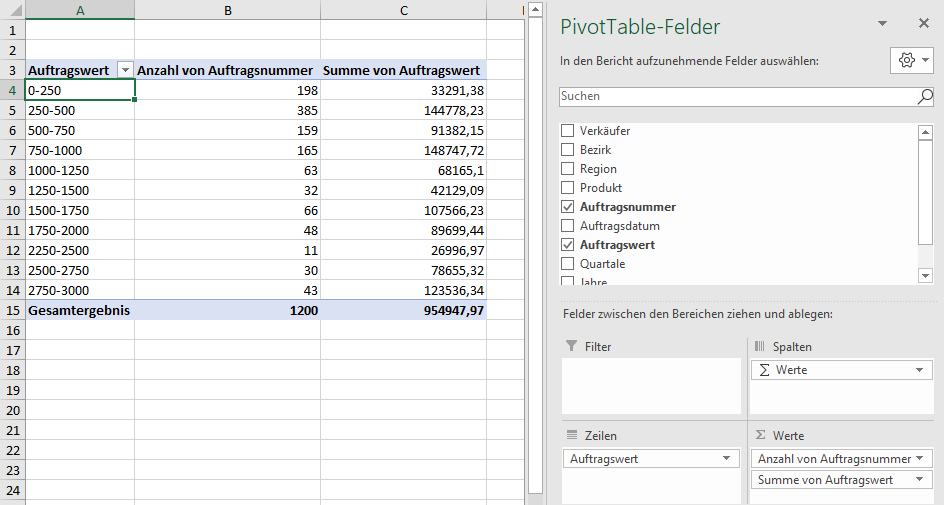The image size is (944, 505).
Task: Expand the Werte dropdown in Spalten area
Action: tap(919, 370)
